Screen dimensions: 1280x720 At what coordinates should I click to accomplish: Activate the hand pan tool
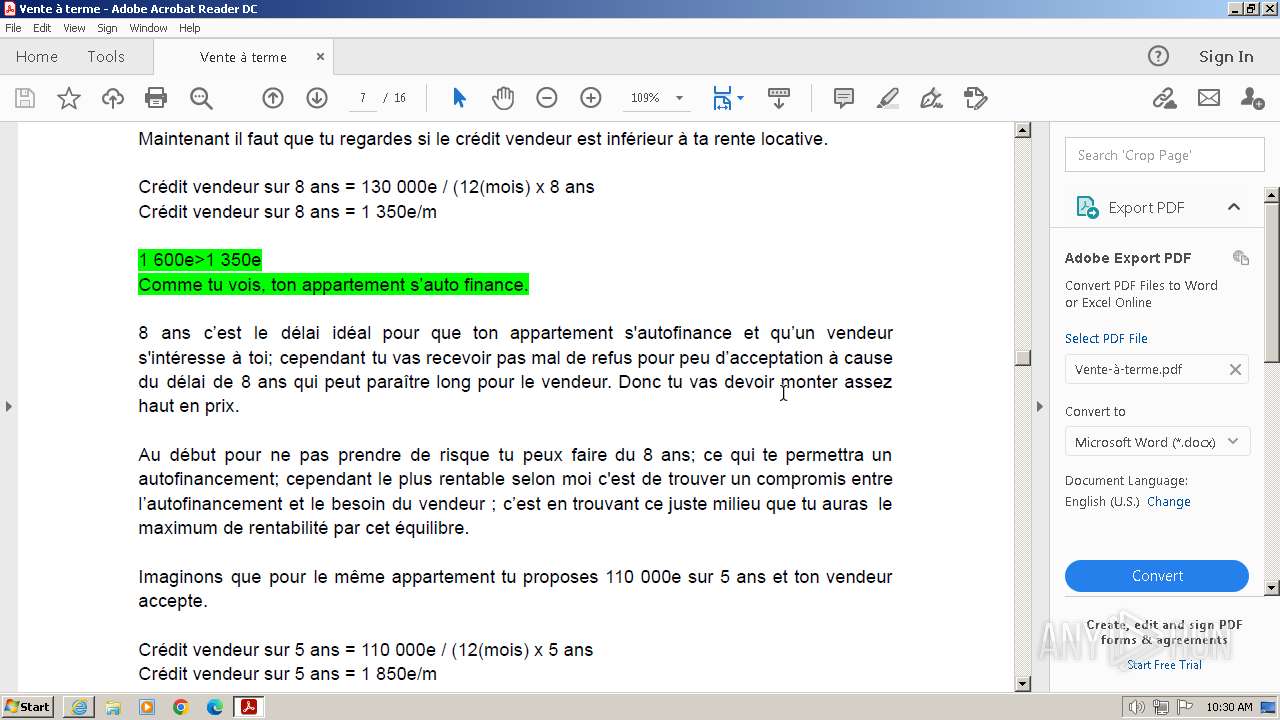click(503, 98)
